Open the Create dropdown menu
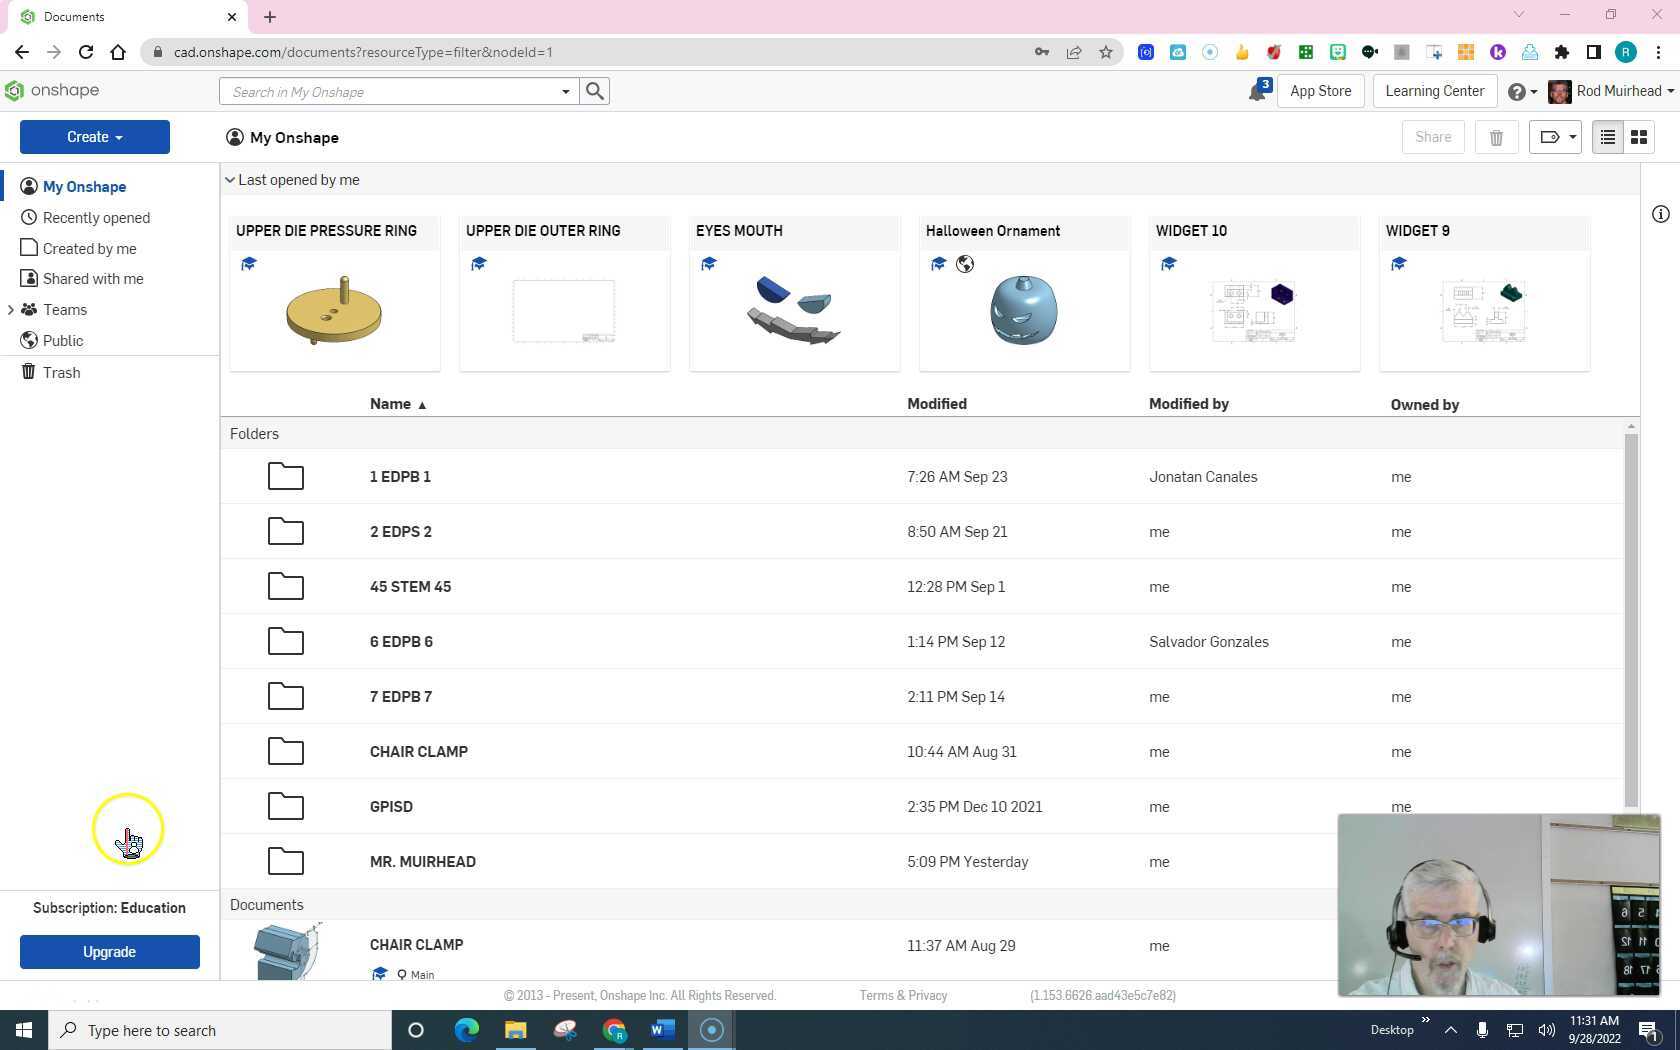The height and width of the screenshot is (1050, 1680). pyautogui.click(x=95, y=137)
